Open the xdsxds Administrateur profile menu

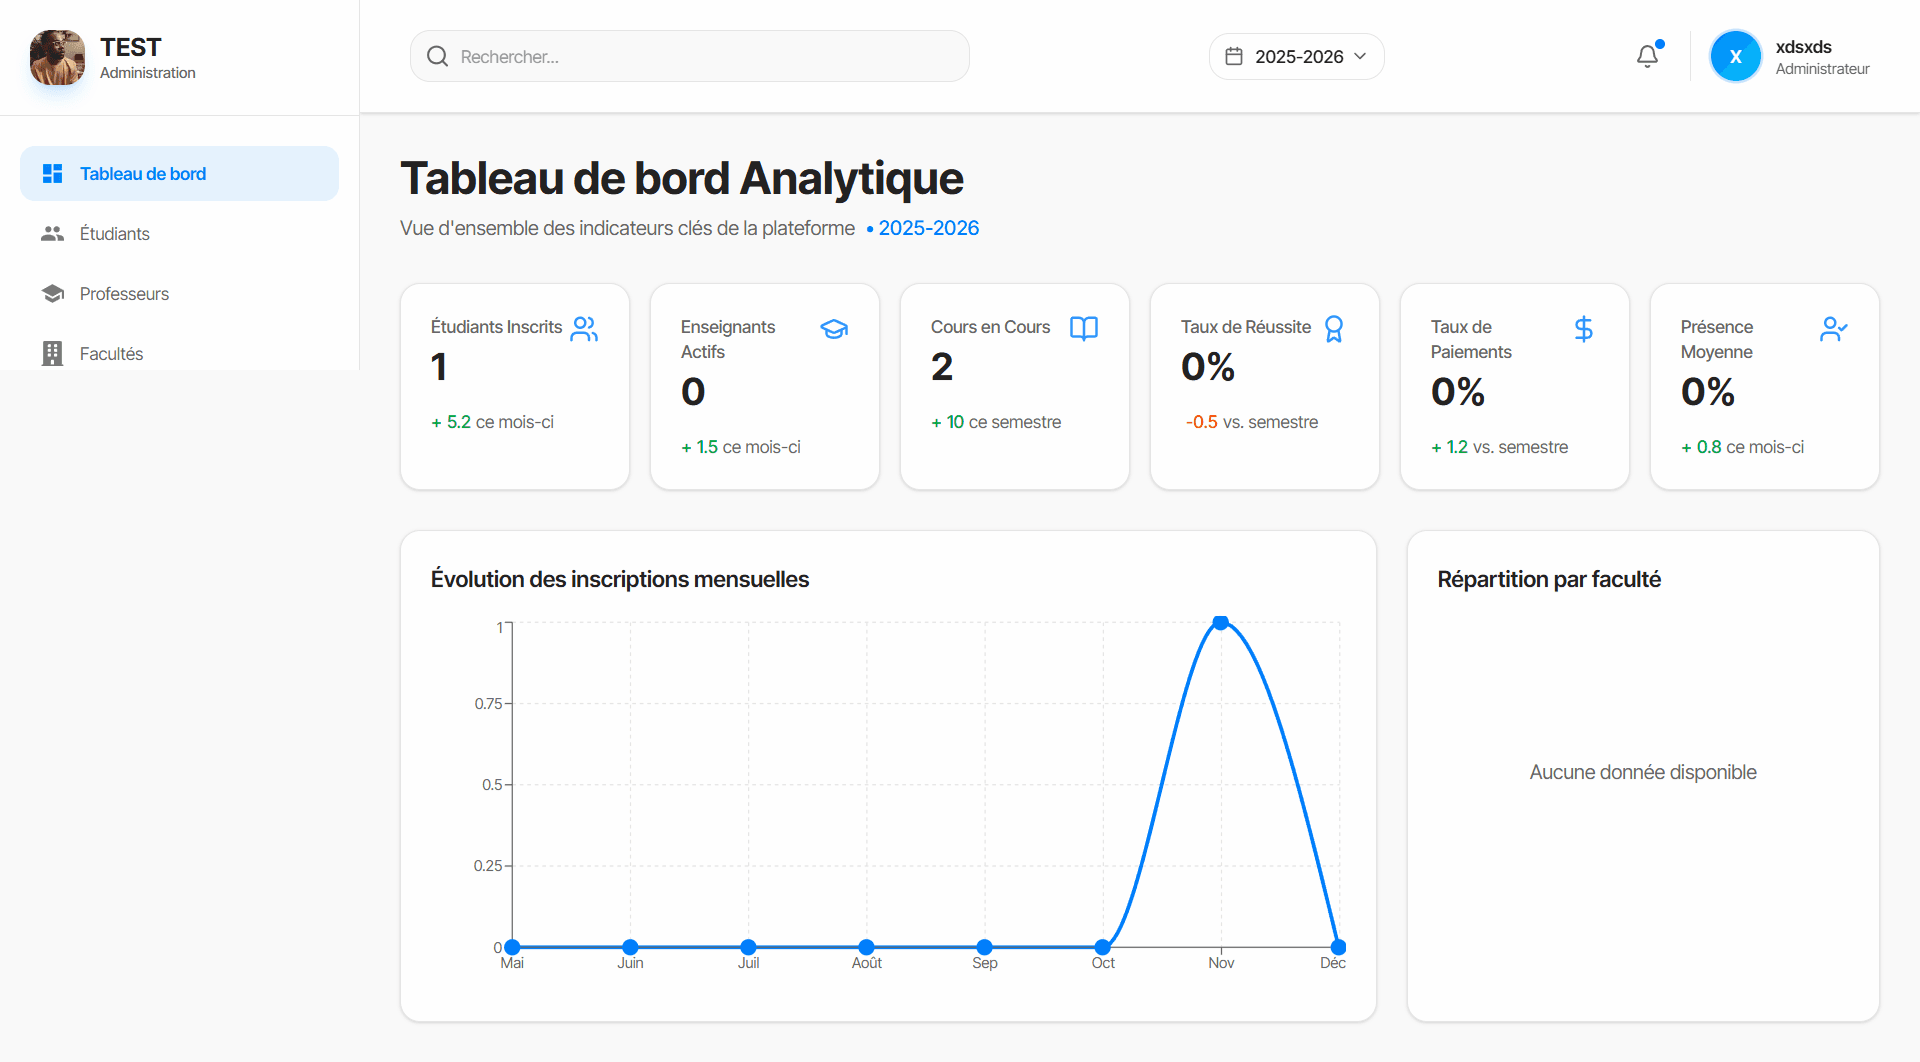[x=1790, y=57]
